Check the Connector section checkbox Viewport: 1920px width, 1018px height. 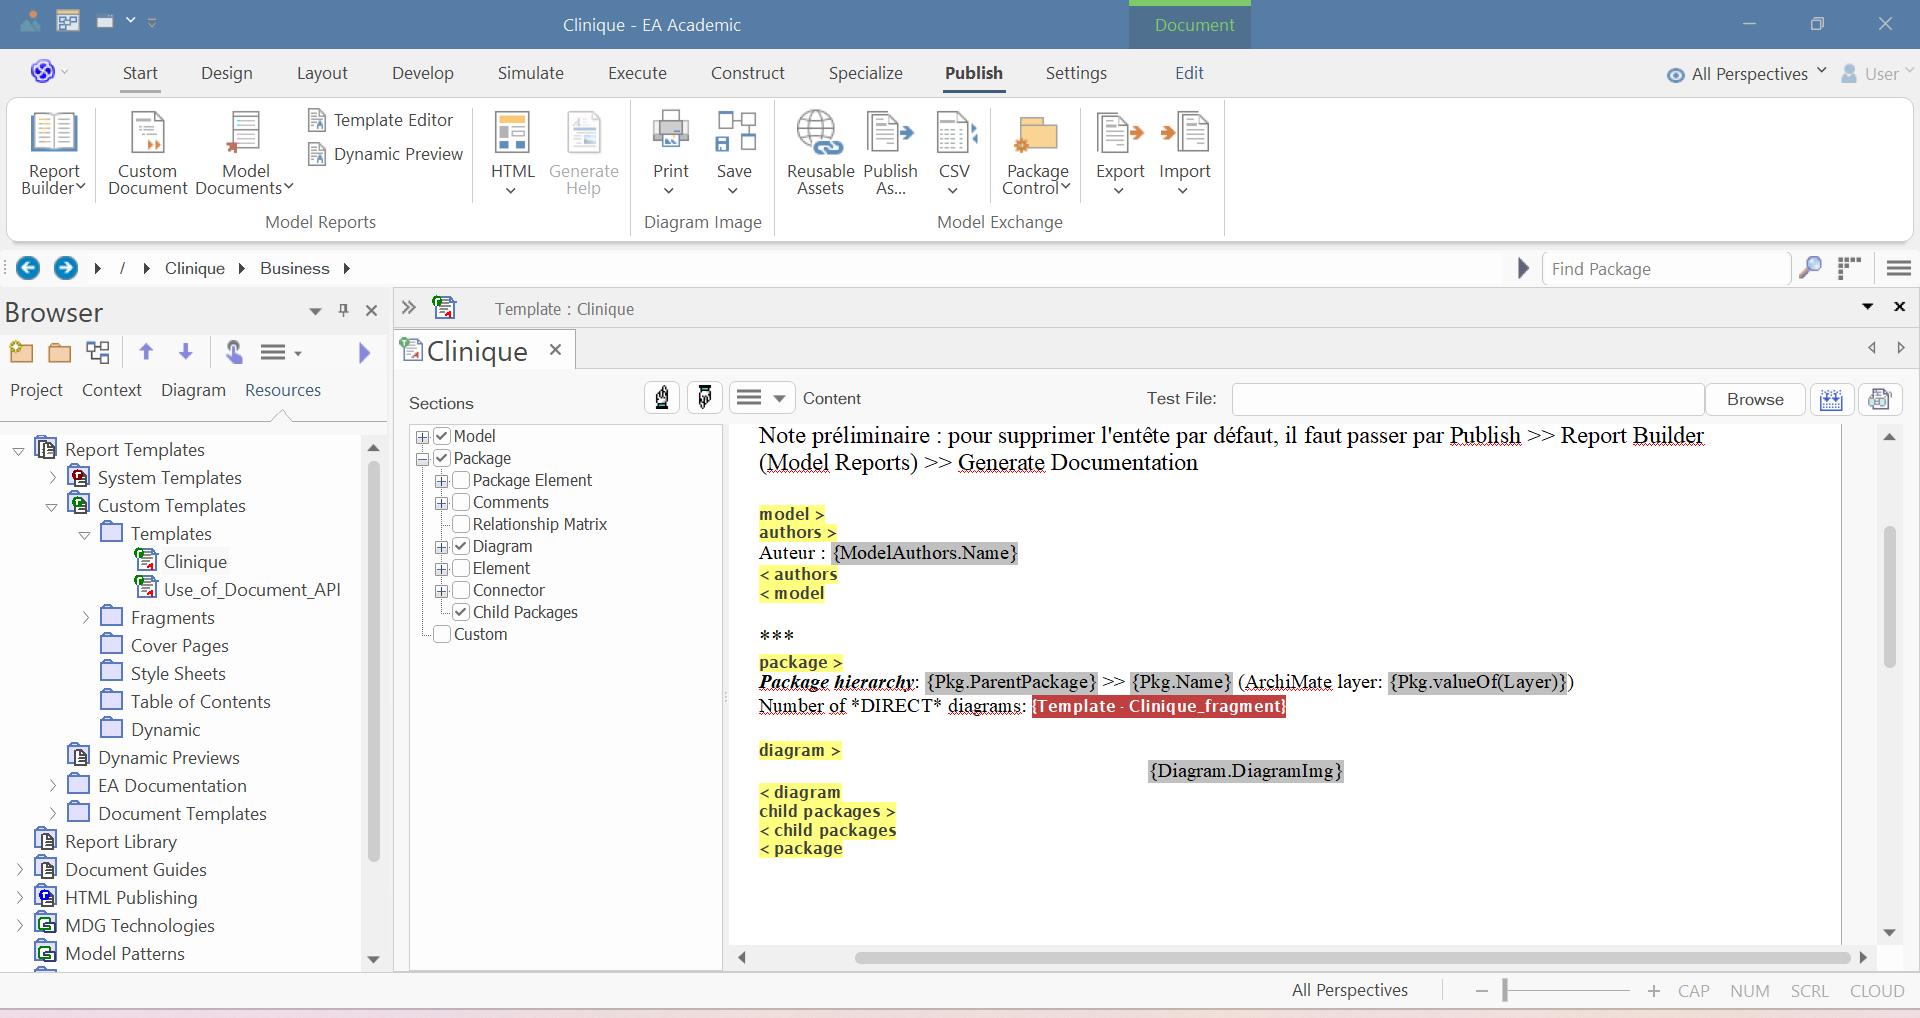click(461, 590)
